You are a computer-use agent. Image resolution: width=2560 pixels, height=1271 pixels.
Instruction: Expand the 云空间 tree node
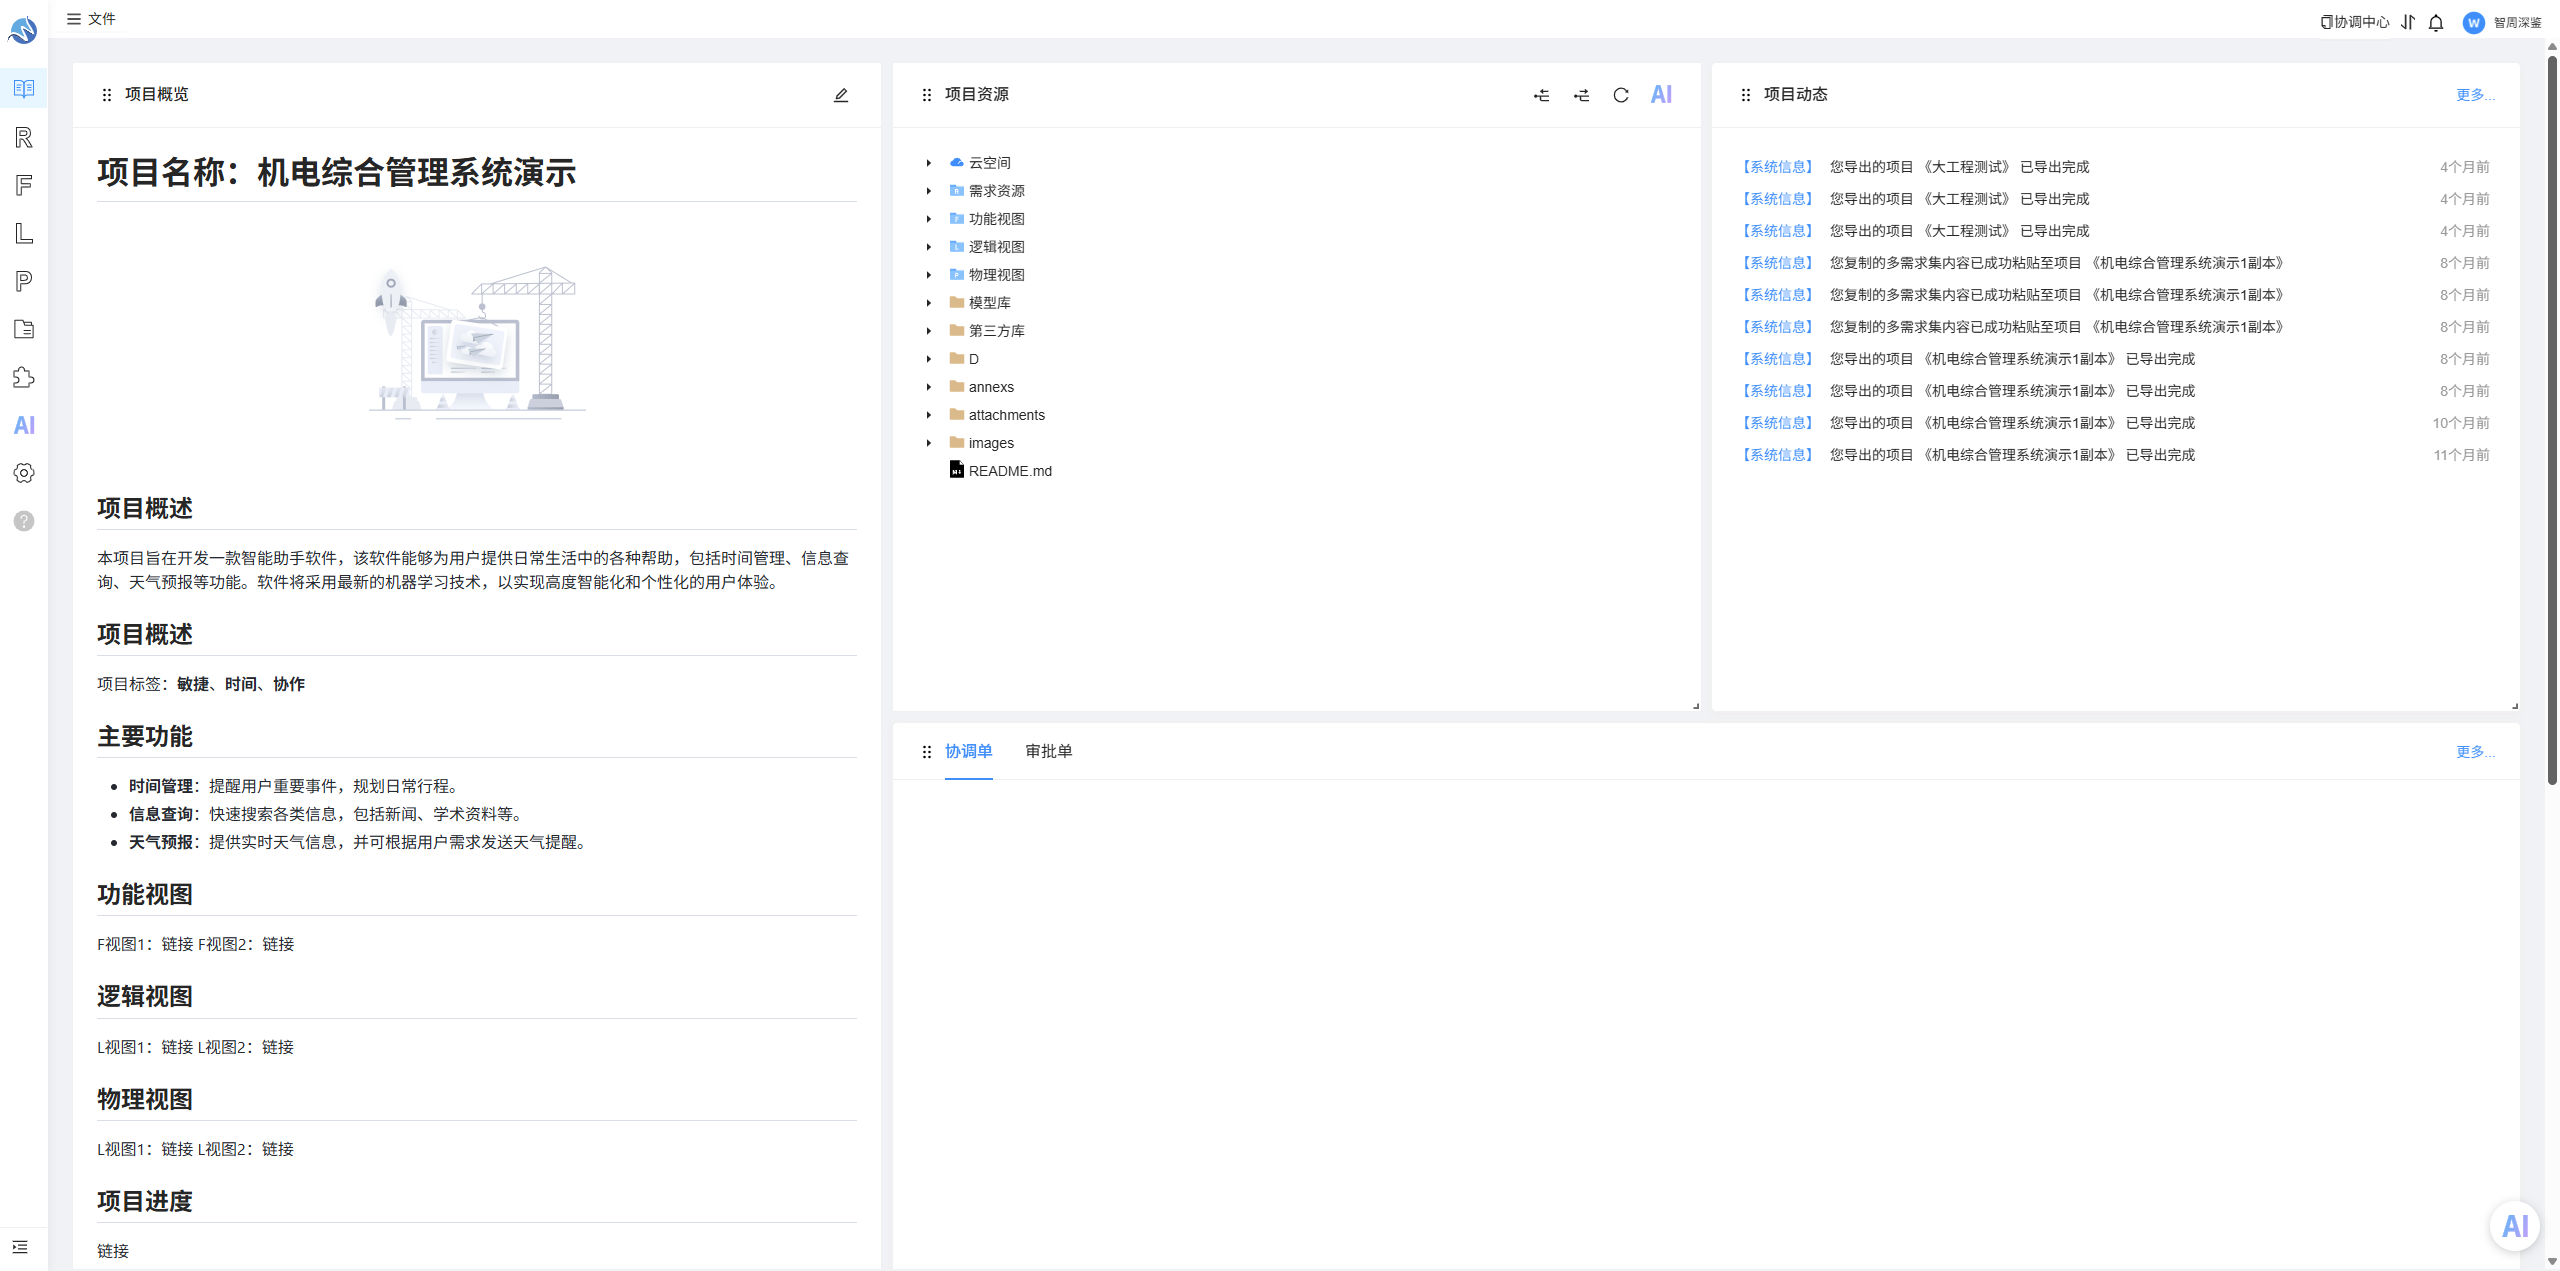(928, 163)
